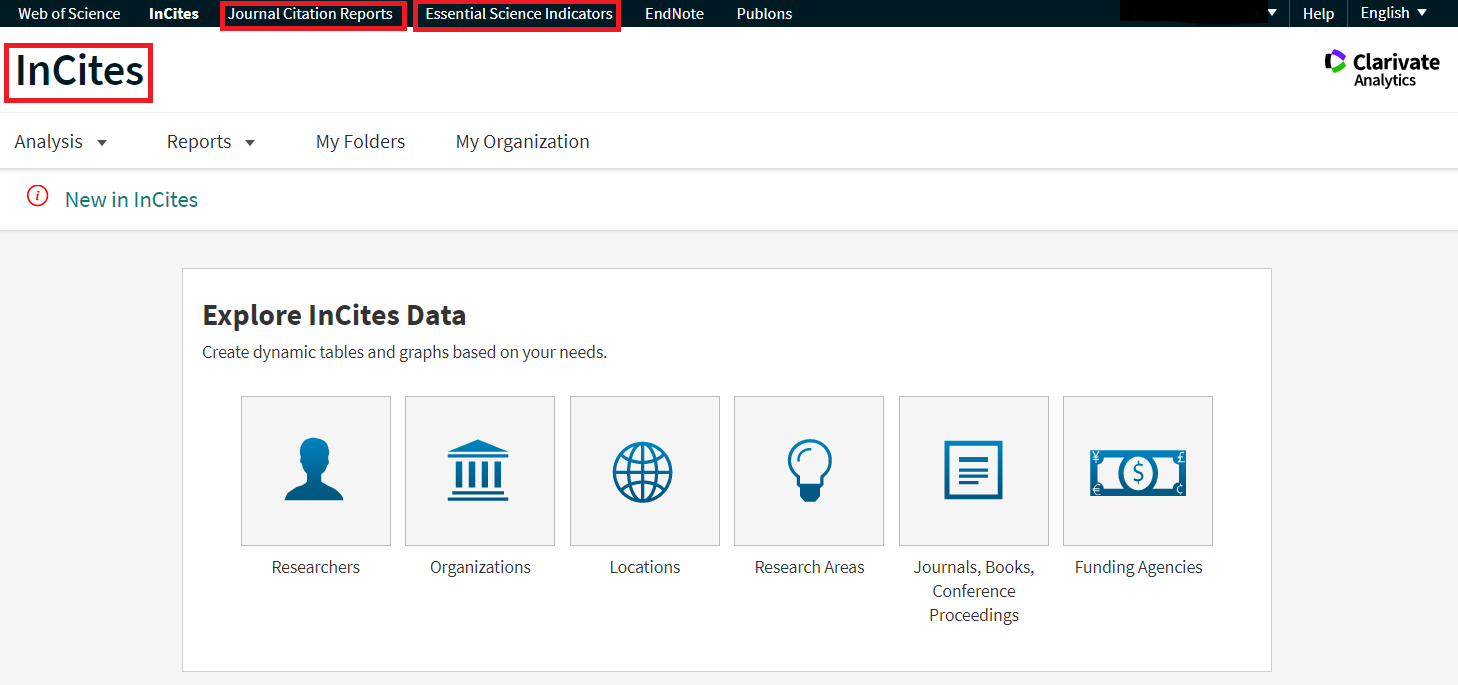This screenshot has width=1458, height=685.
Task: Open the EndNote link
Action: (x=674, y=14)
